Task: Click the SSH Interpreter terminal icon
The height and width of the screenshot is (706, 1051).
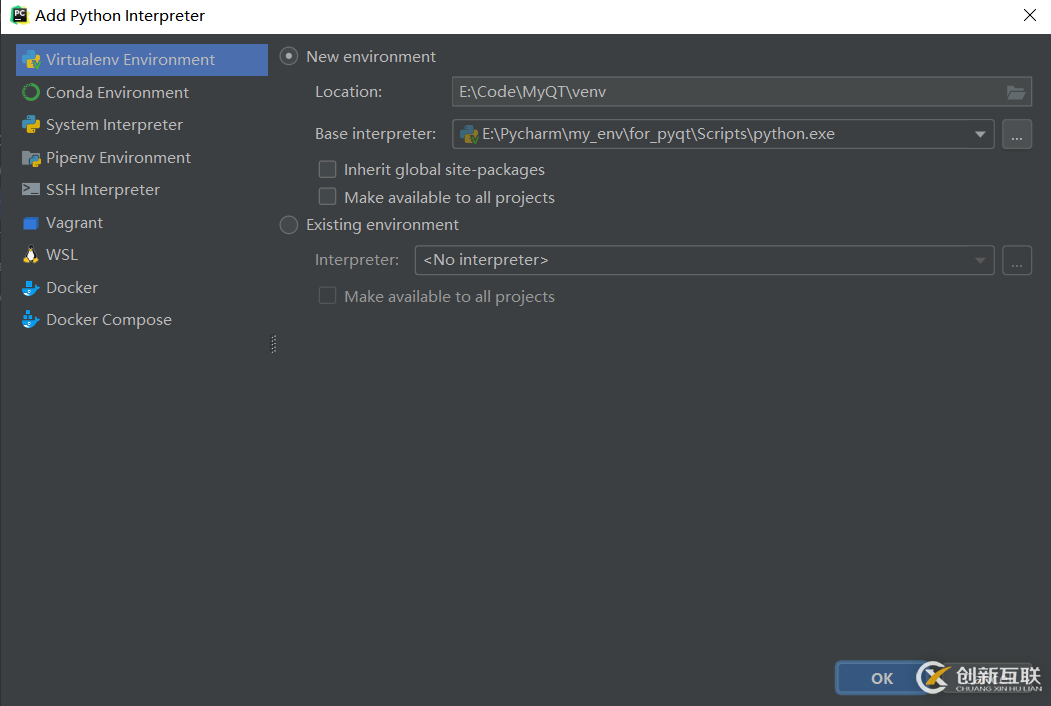Action: [x=31, y=190]
